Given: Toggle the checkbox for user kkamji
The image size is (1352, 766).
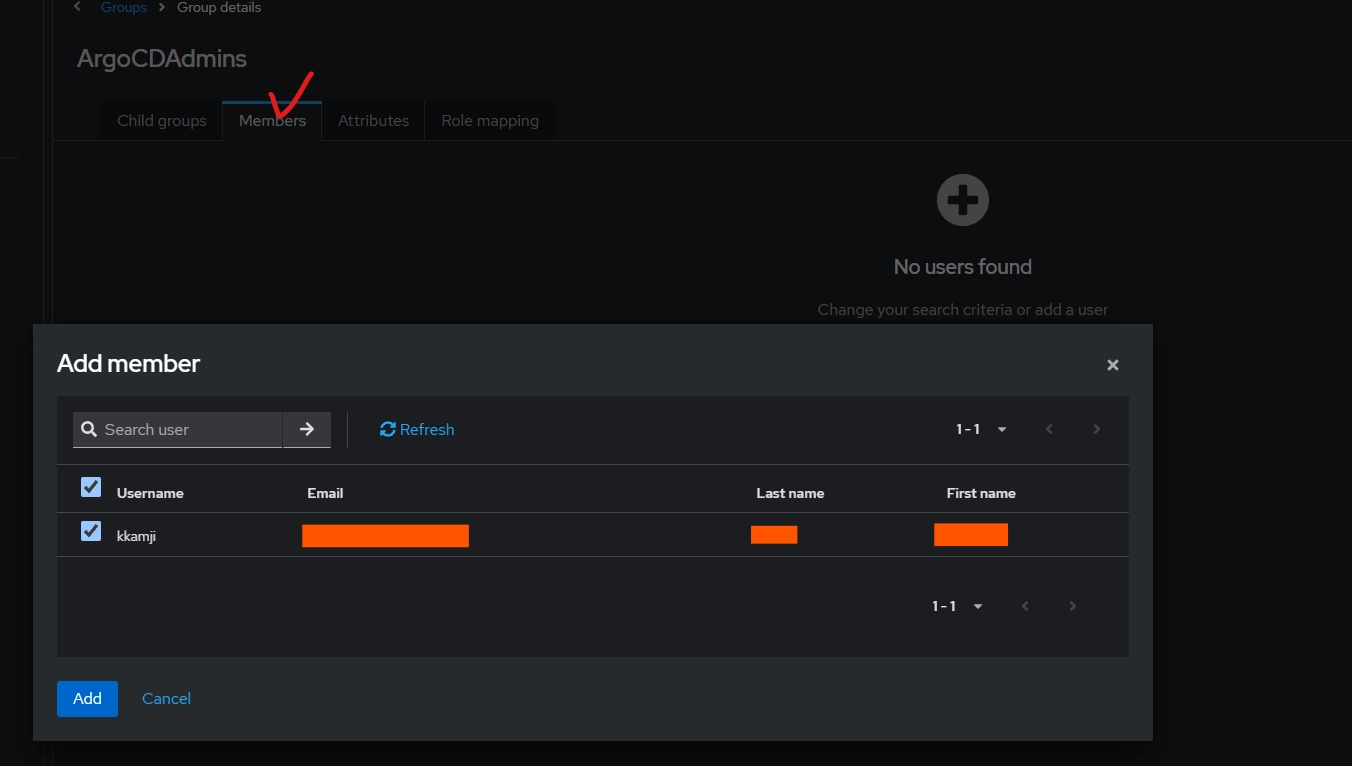Looking at the screenshot, I should point(91,531).
